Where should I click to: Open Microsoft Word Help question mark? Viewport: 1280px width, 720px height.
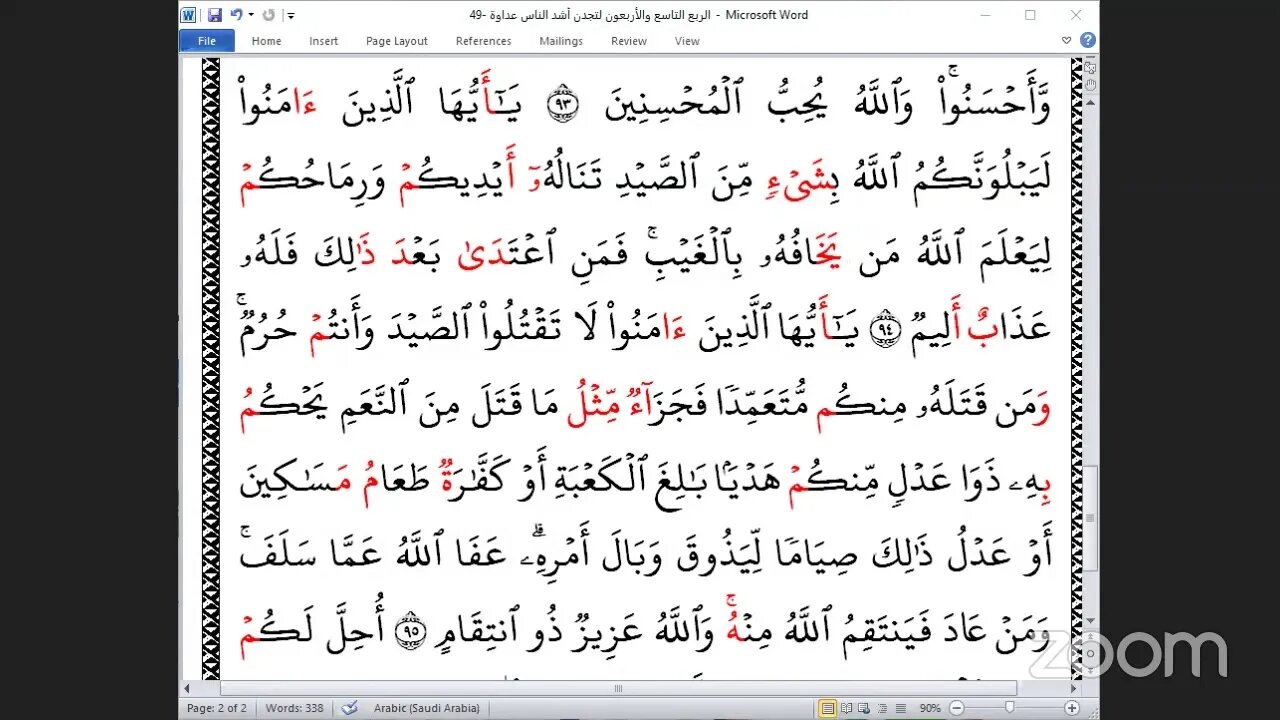(x=1087, y=41)
